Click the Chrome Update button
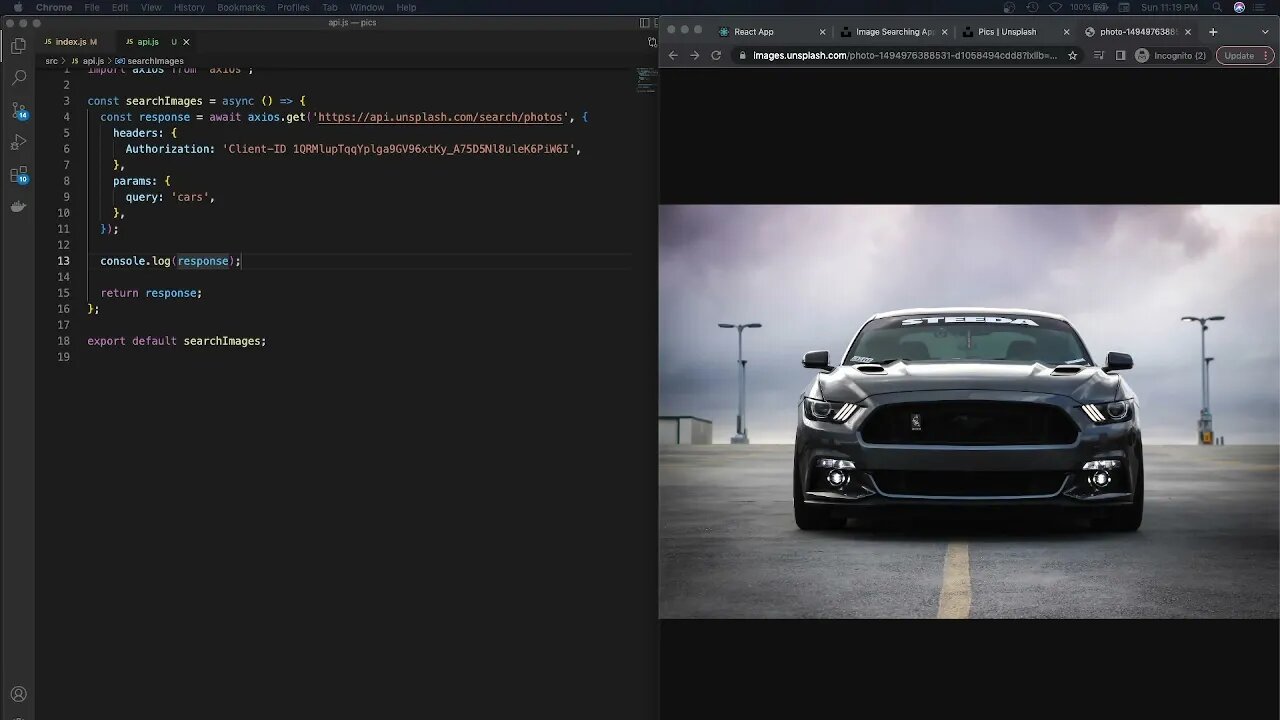The width and height of the screenshot is (1280, 720). click(1246, 55)
